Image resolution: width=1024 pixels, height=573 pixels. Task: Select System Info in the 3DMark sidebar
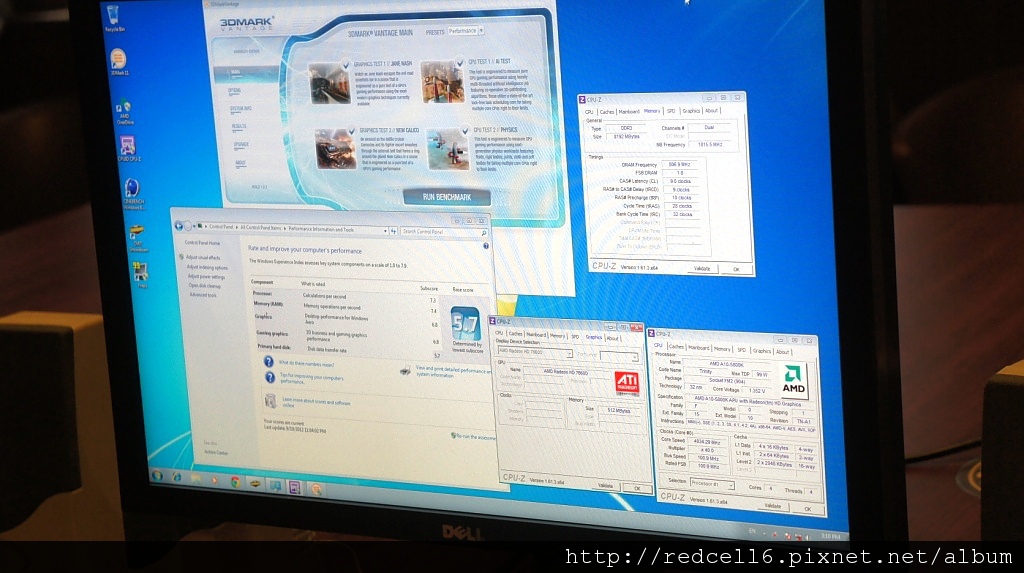point(240,108)
